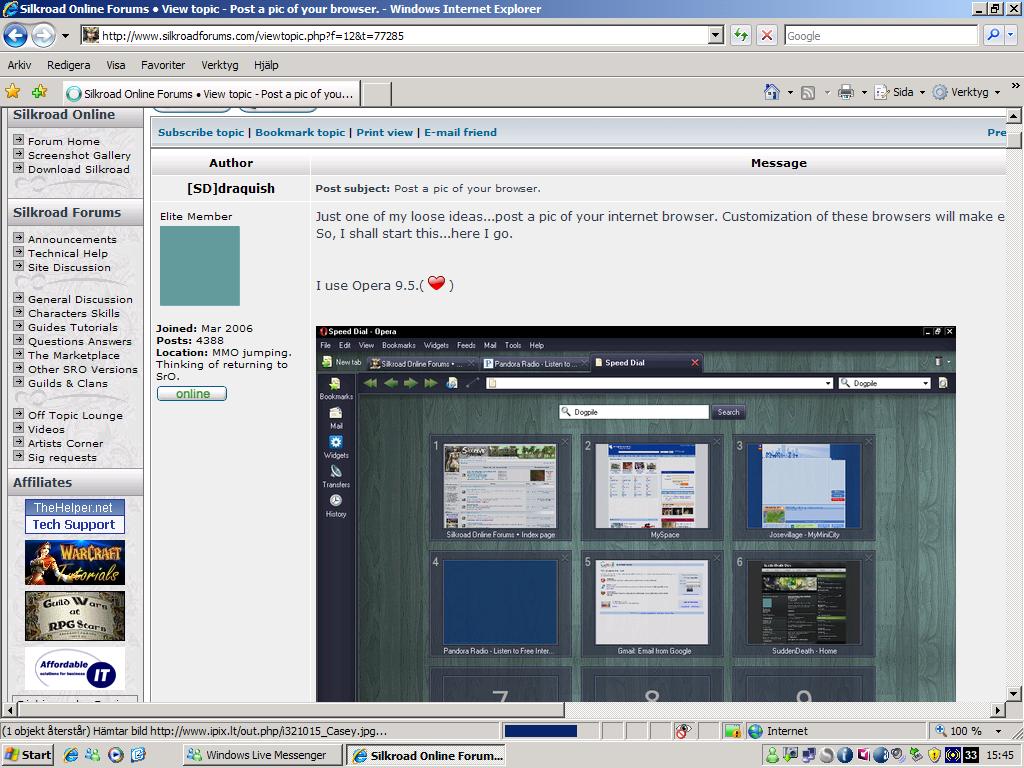Click the browser Back arrow button
This screenshot has height=768, width=1024.
pos(16,36)
